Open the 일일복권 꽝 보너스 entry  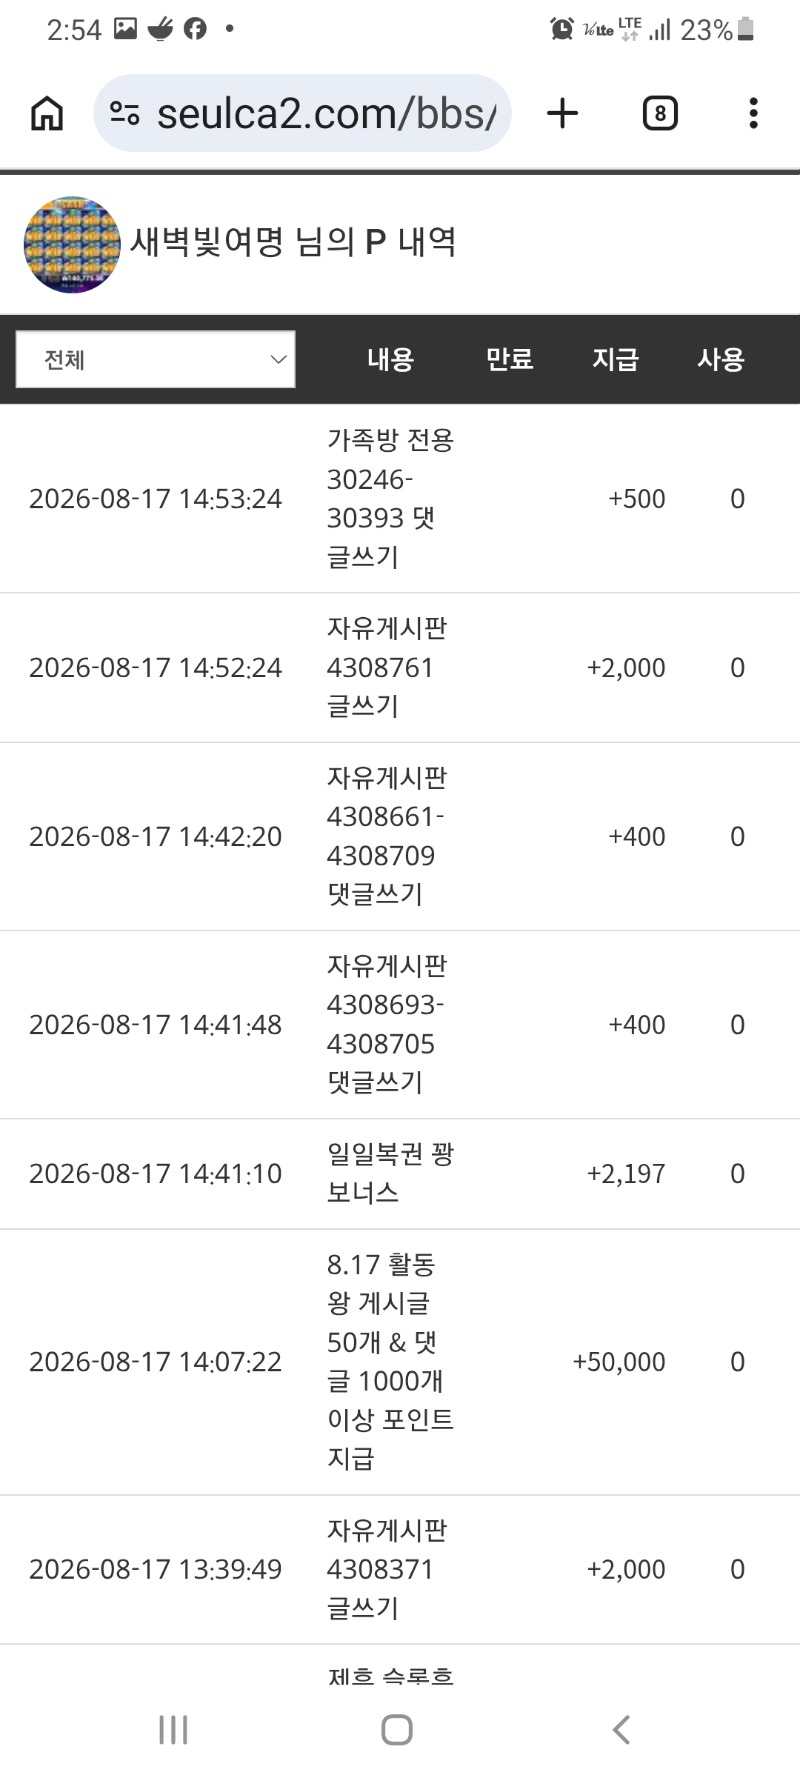click(x=400, y=1173)
